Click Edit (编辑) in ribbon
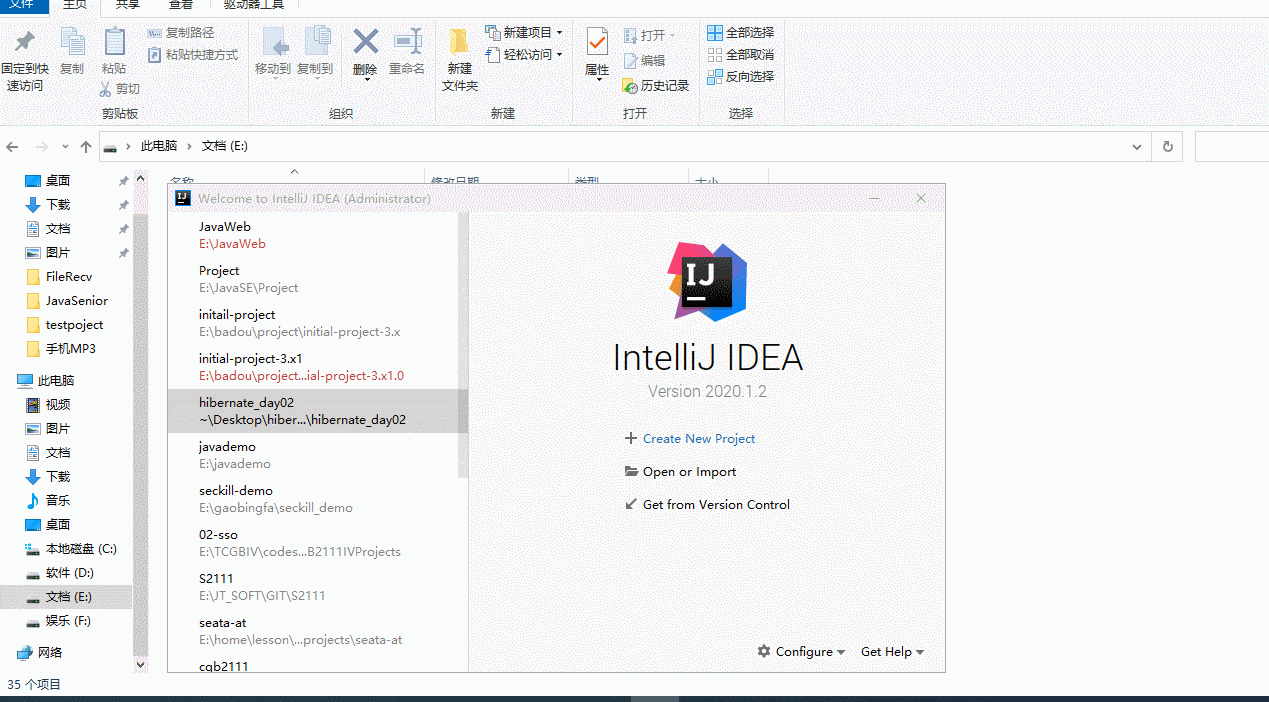The image size is (1269, 702). pyautogui.click(x=644, y=61)
